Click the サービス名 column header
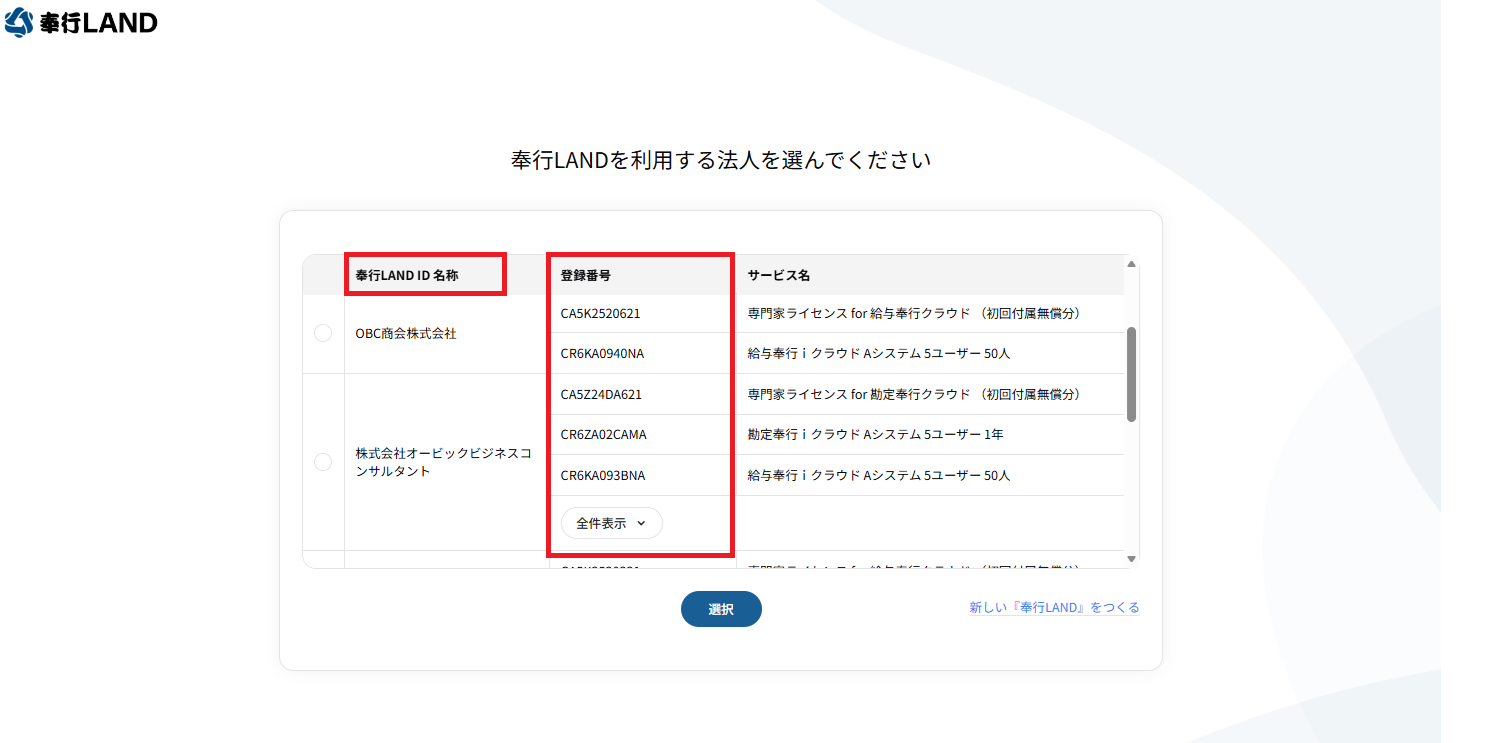The image size is (1507, 743). pyautogui.click(x=779, y=275)
